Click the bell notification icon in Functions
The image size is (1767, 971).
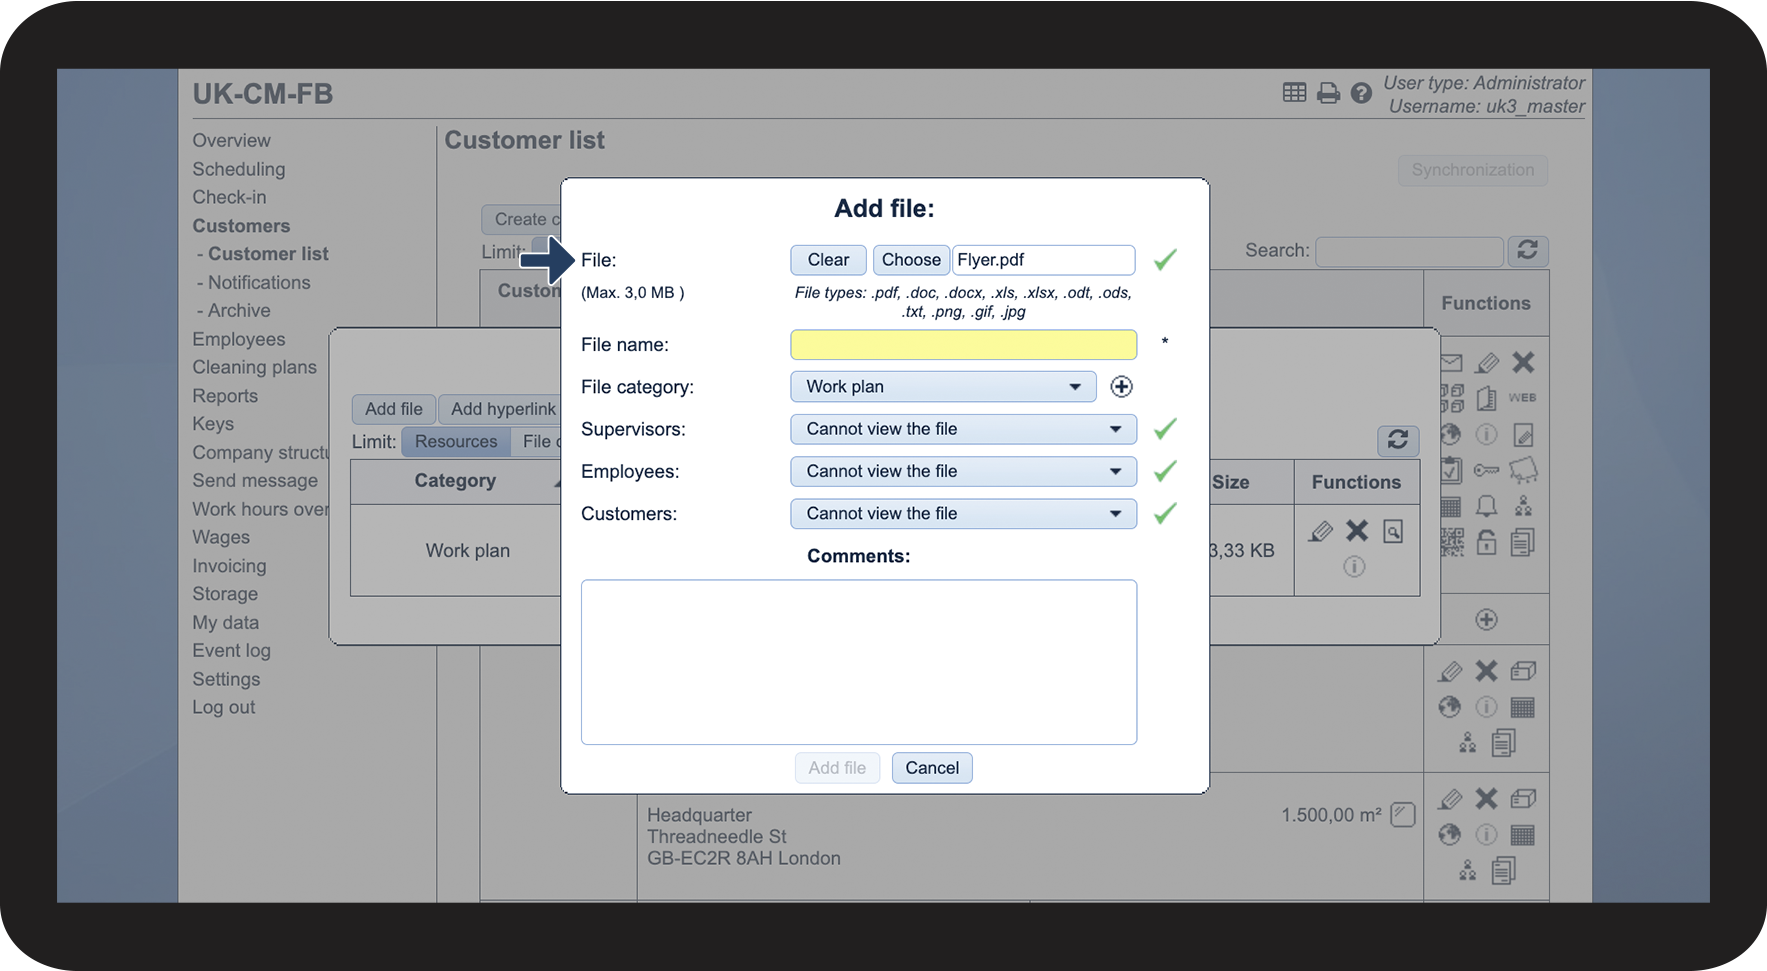coord(1487,506)
